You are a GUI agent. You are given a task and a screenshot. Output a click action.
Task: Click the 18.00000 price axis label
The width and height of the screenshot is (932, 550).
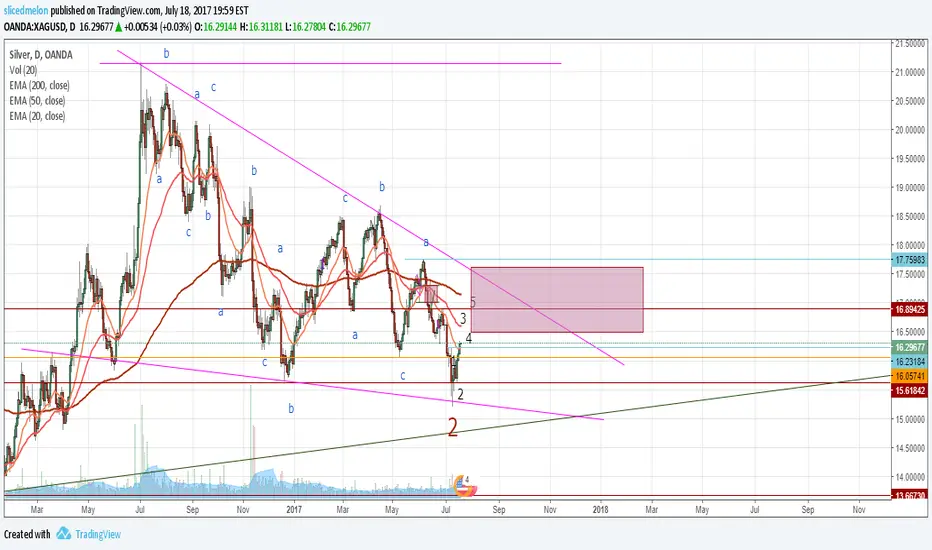point(910,246)
